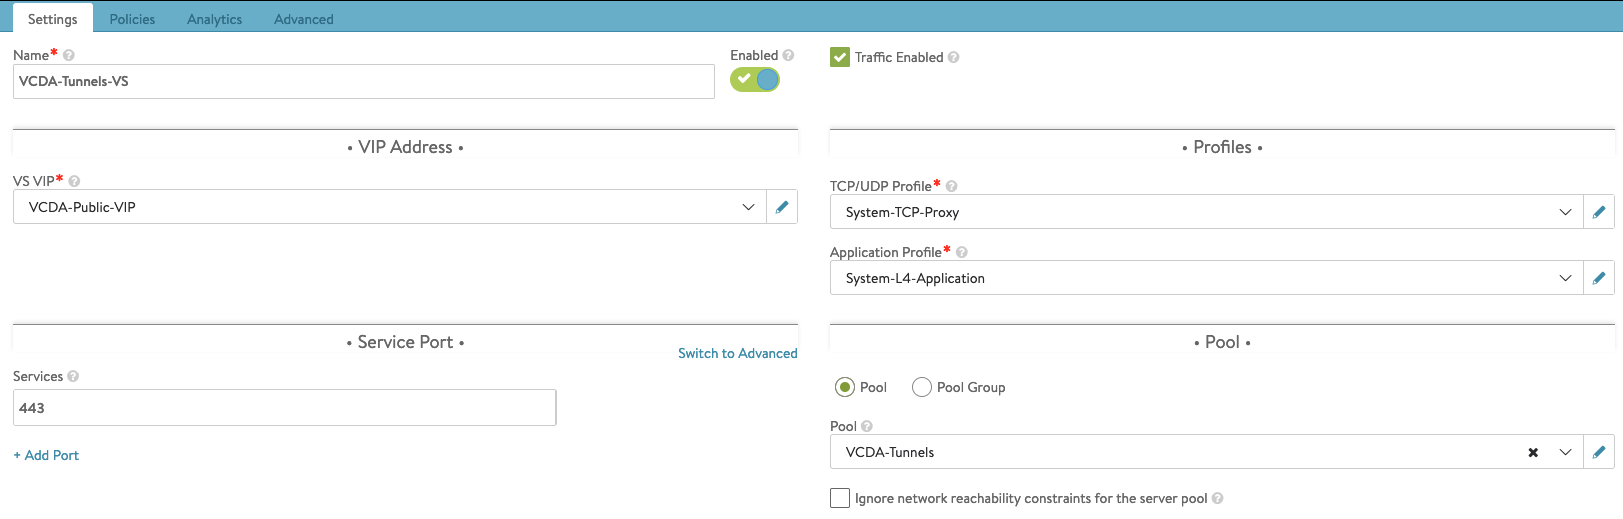Show help for the Name field
The height and width of the screenshot is (519, 1623).
pos(69,56)
